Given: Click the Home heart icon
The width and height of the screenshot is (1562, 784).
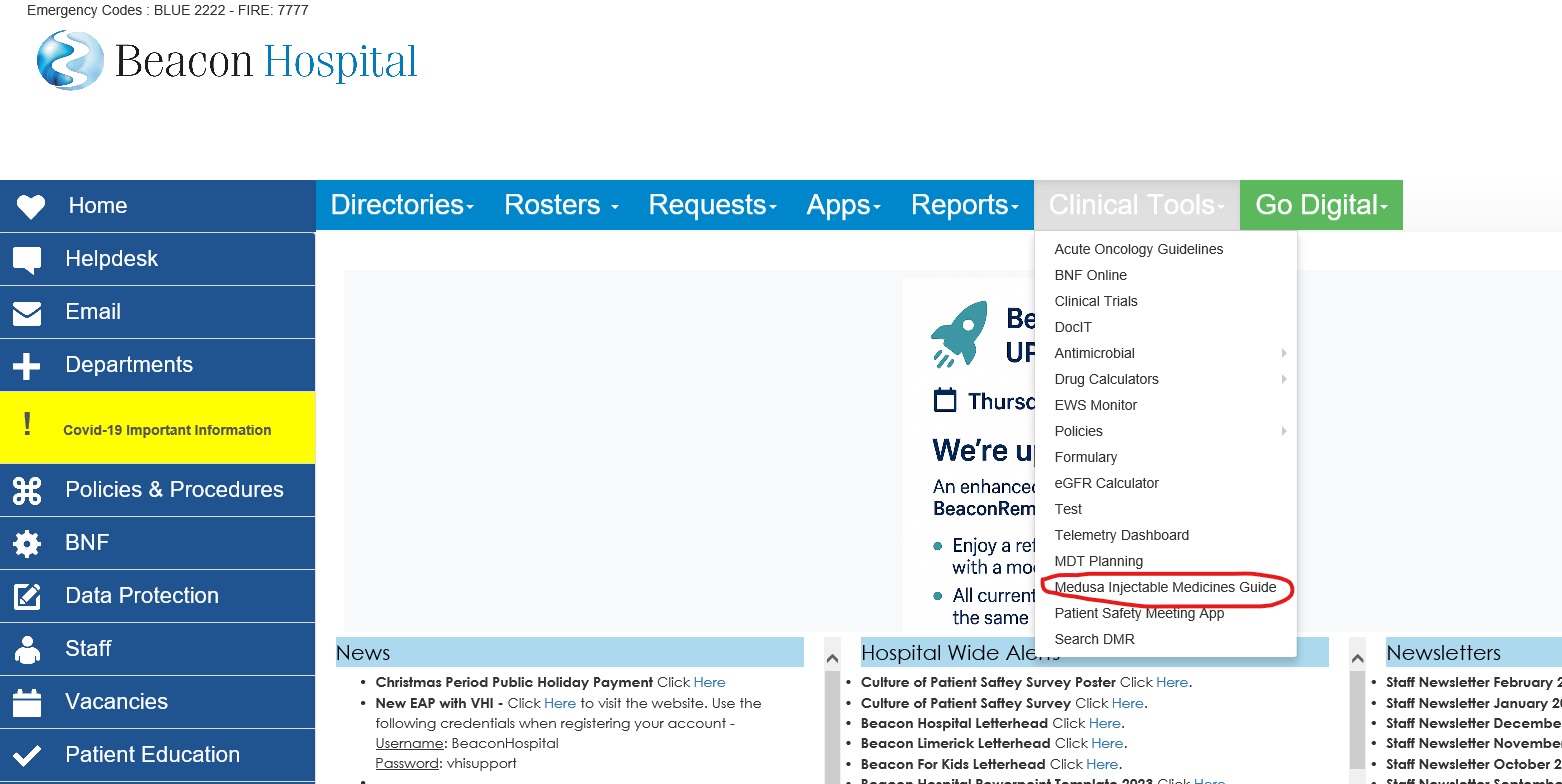Looking at the screenshot, I should 30,206.
